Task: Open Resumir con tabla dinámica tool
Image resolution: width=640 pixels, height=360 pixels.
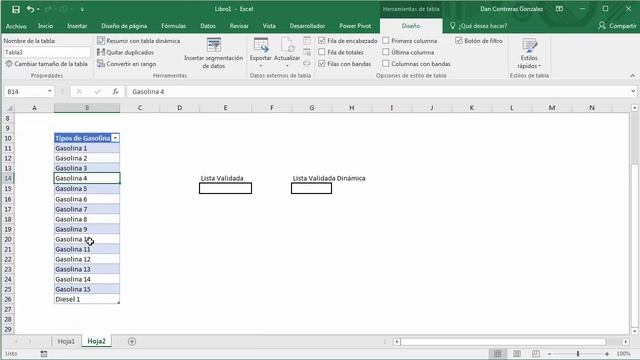Action: [138, 41]
